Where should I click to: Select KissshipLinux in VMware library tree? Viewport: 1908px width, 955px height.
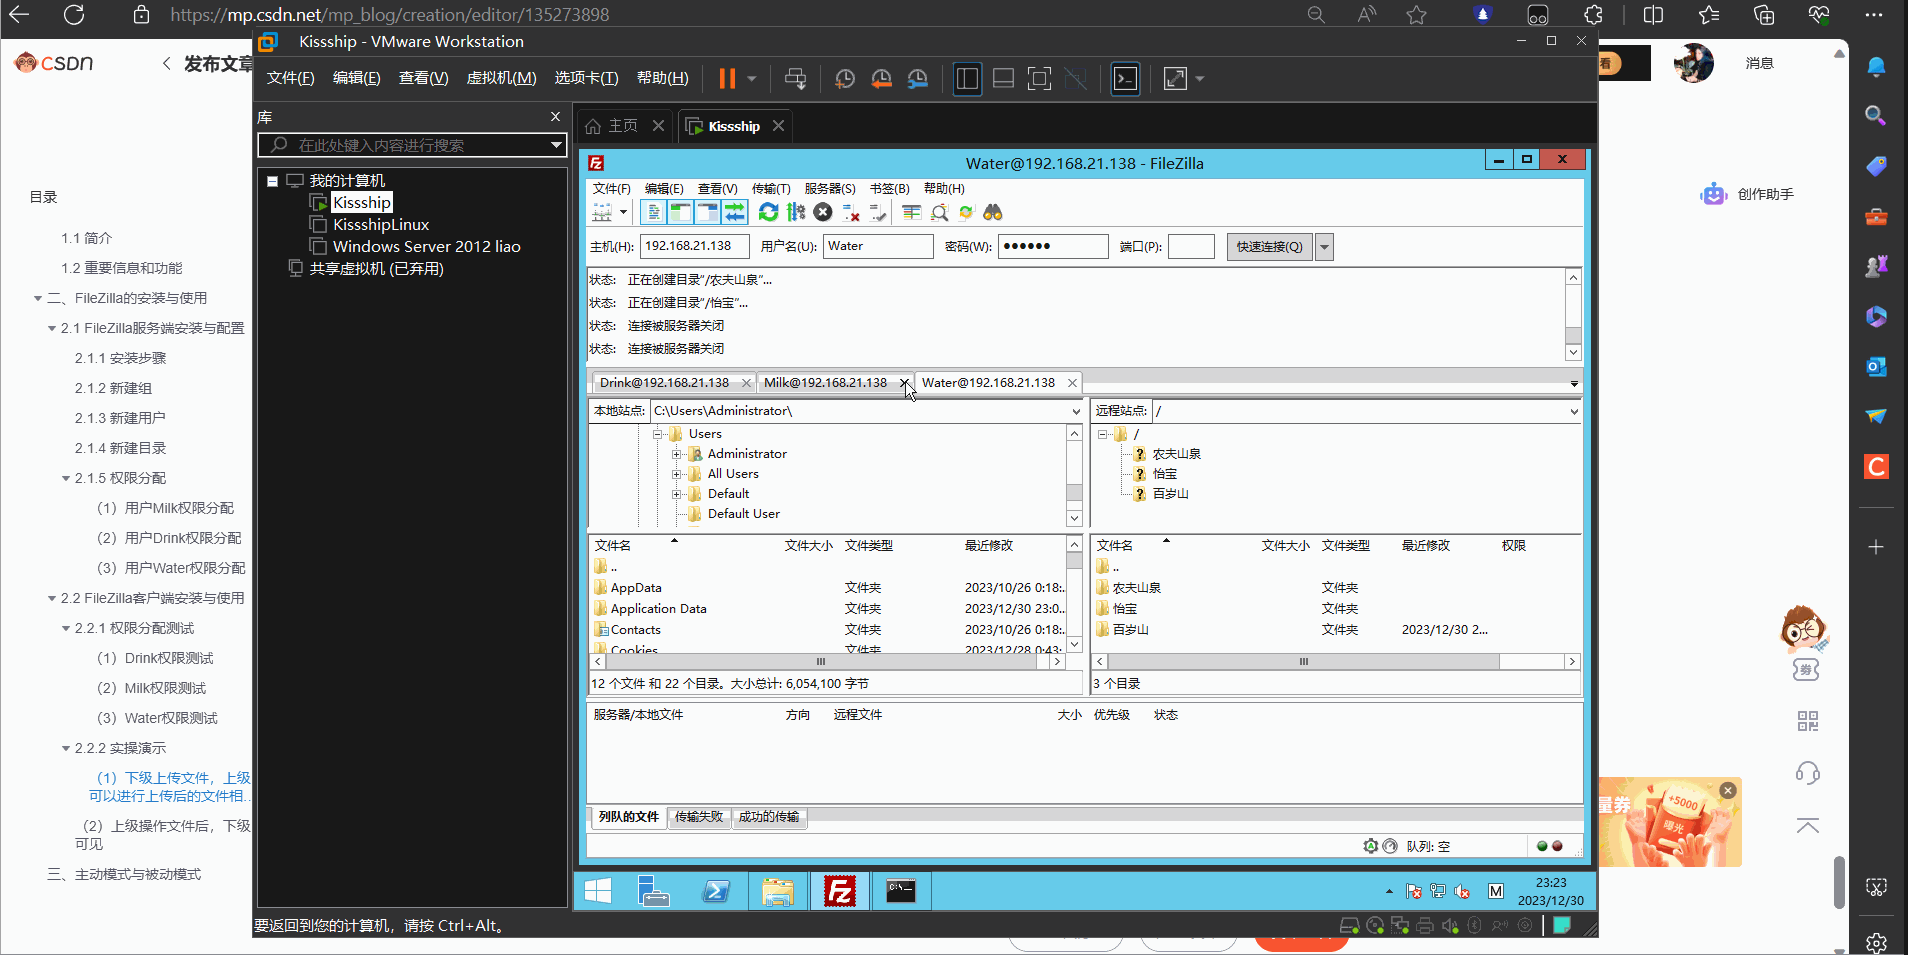(381, 225)
